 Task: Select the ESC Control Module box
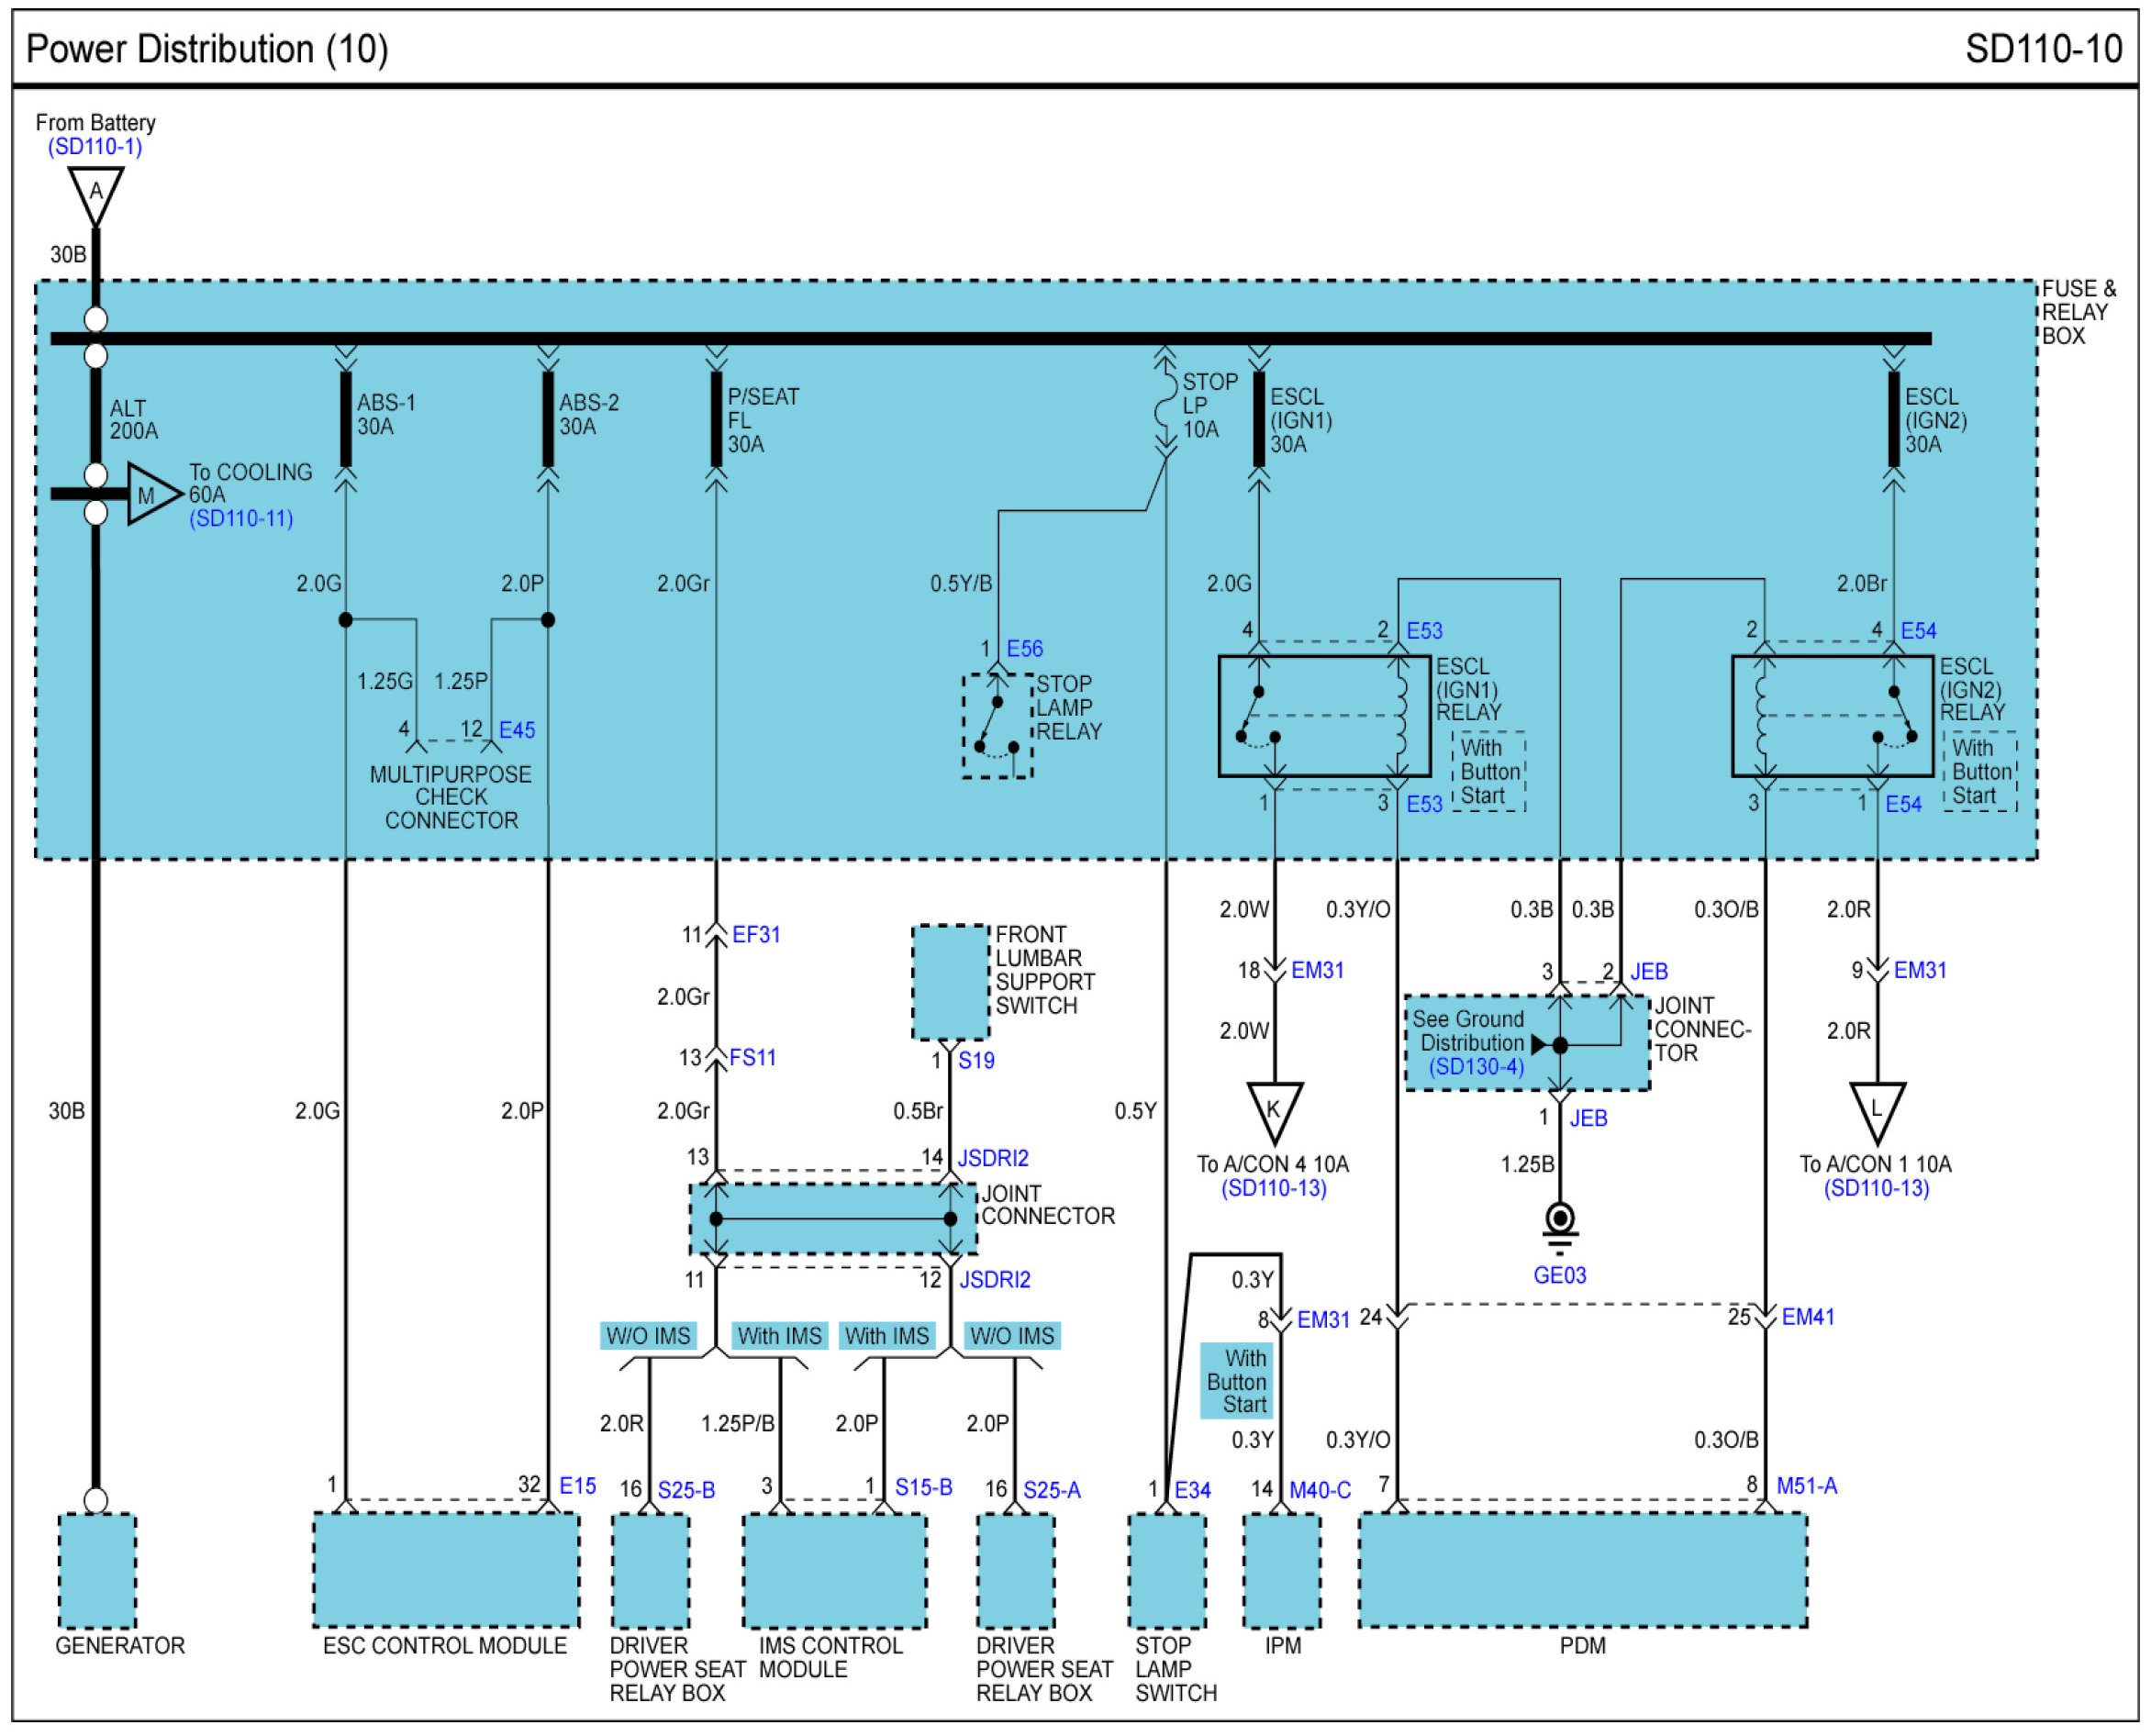(446, 1570)
